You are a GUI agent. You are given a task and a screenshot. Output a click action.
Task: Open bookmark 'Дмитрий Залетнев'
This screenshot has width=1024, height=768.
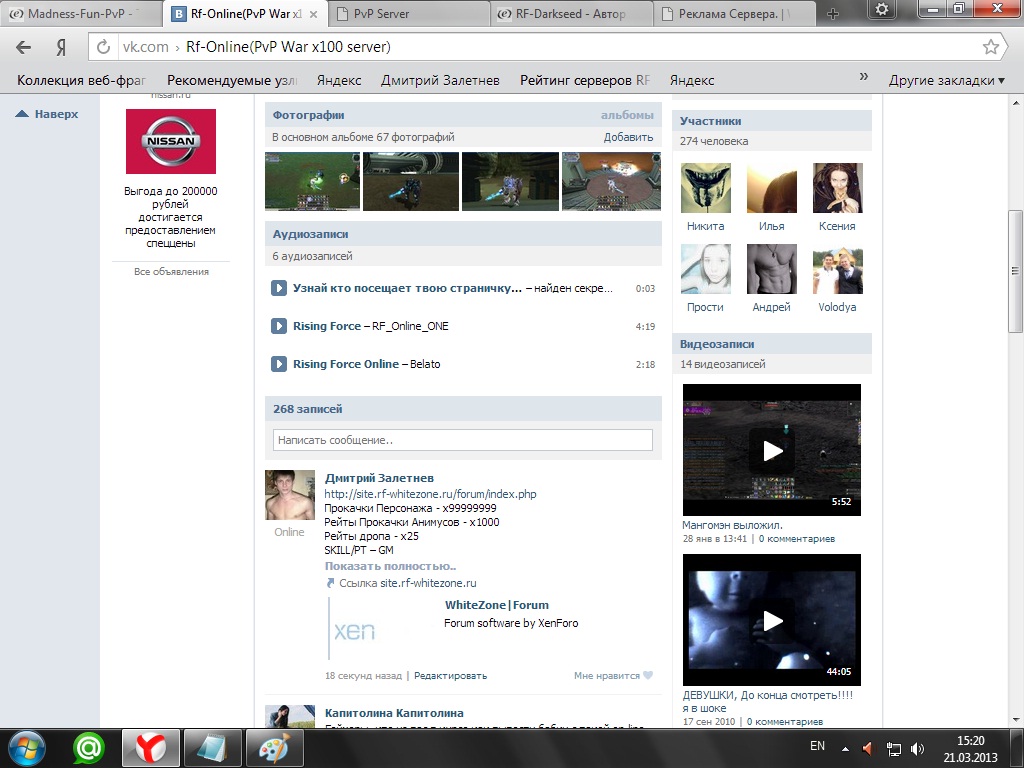click(440, 80)
